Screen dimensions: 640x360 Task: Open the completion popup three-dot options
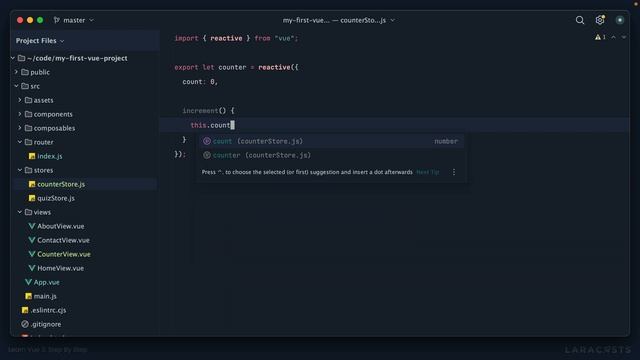pyautogui.click(x=454, y=172)
